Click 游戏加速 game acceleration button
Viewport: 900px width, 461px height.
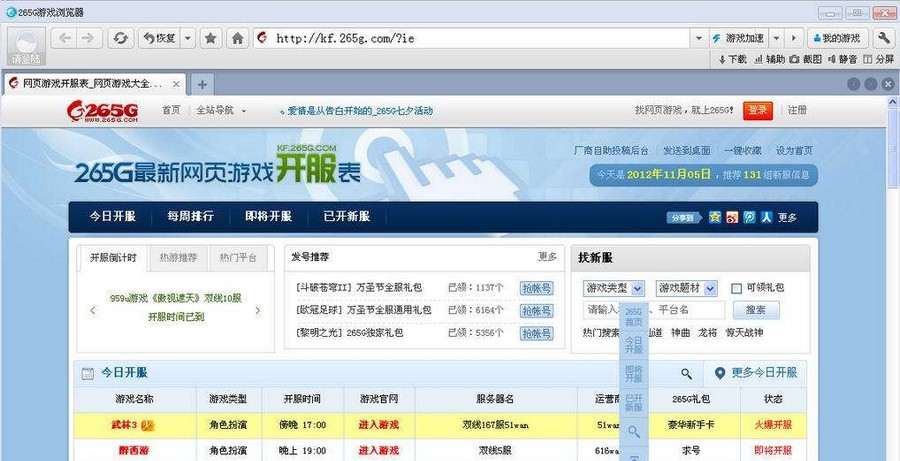pyautogui.click(x=738, y=38)
